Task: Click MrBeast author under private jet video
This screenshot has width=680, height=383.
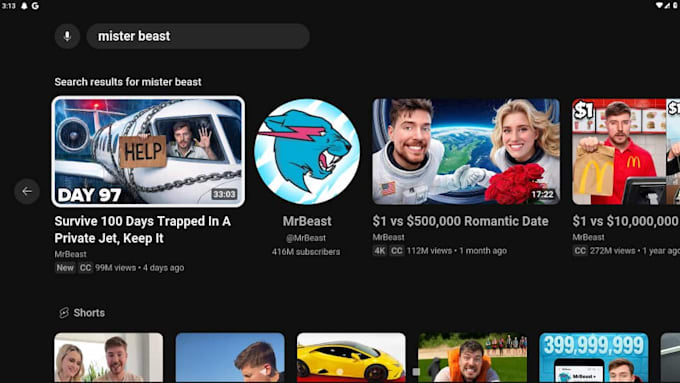Action: (x=70, y=254)
